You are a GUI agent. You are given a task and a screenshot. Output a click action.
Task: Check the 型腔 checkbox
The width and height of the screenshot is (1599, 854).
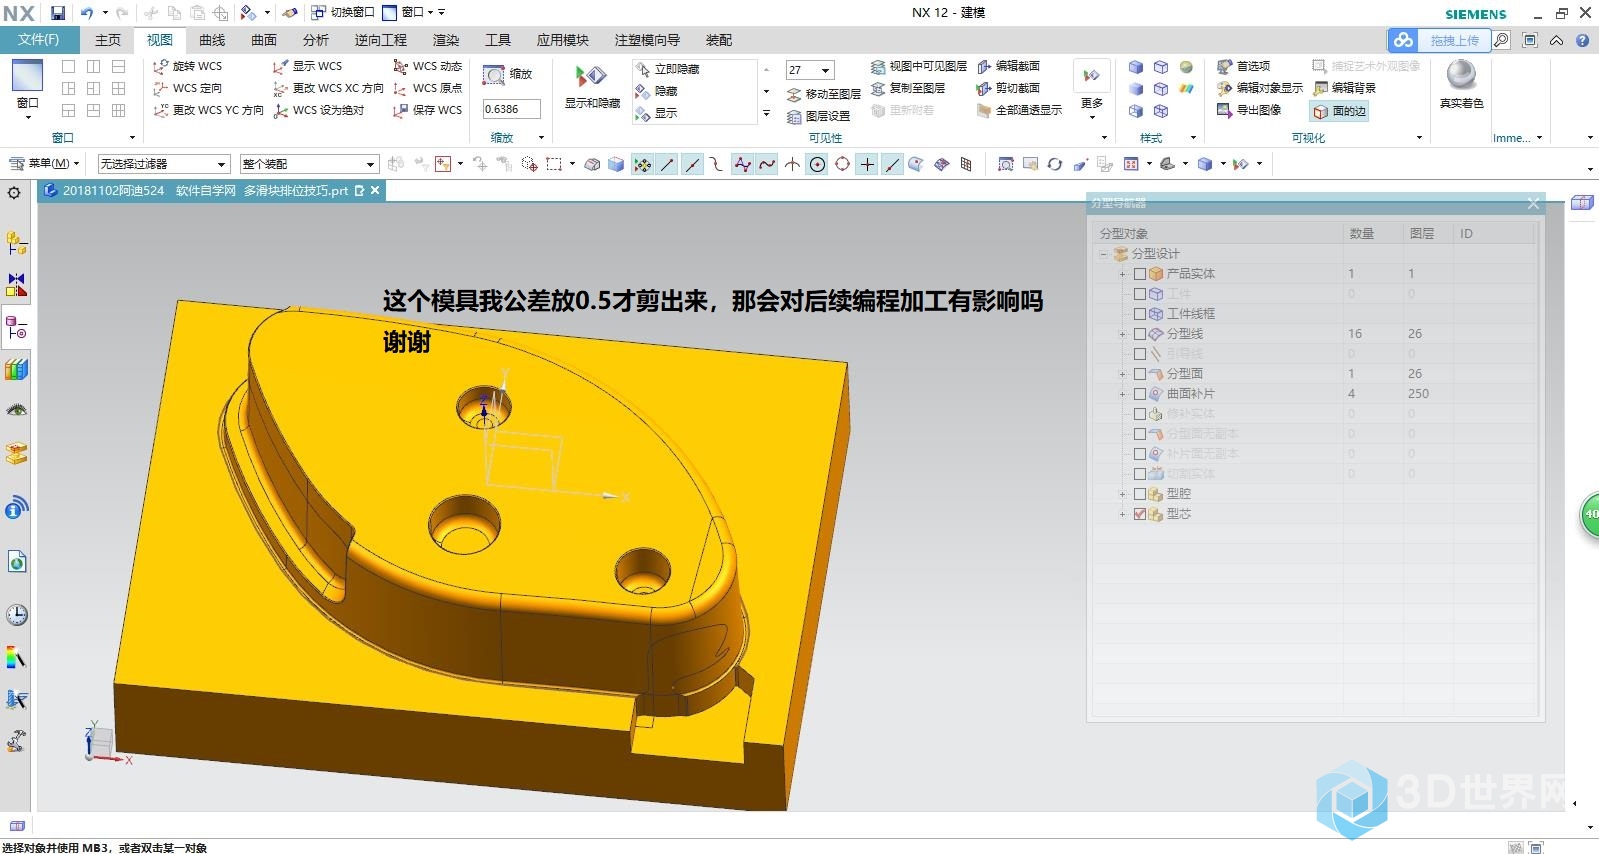coord(1140,494)
